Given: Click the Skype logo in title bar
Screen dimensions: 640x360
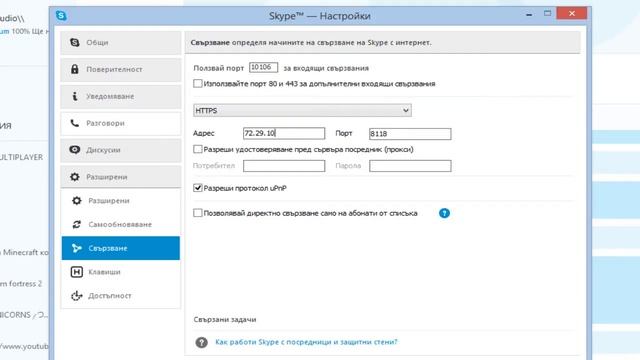Looking at the screenshot, I should click(61, 16).
